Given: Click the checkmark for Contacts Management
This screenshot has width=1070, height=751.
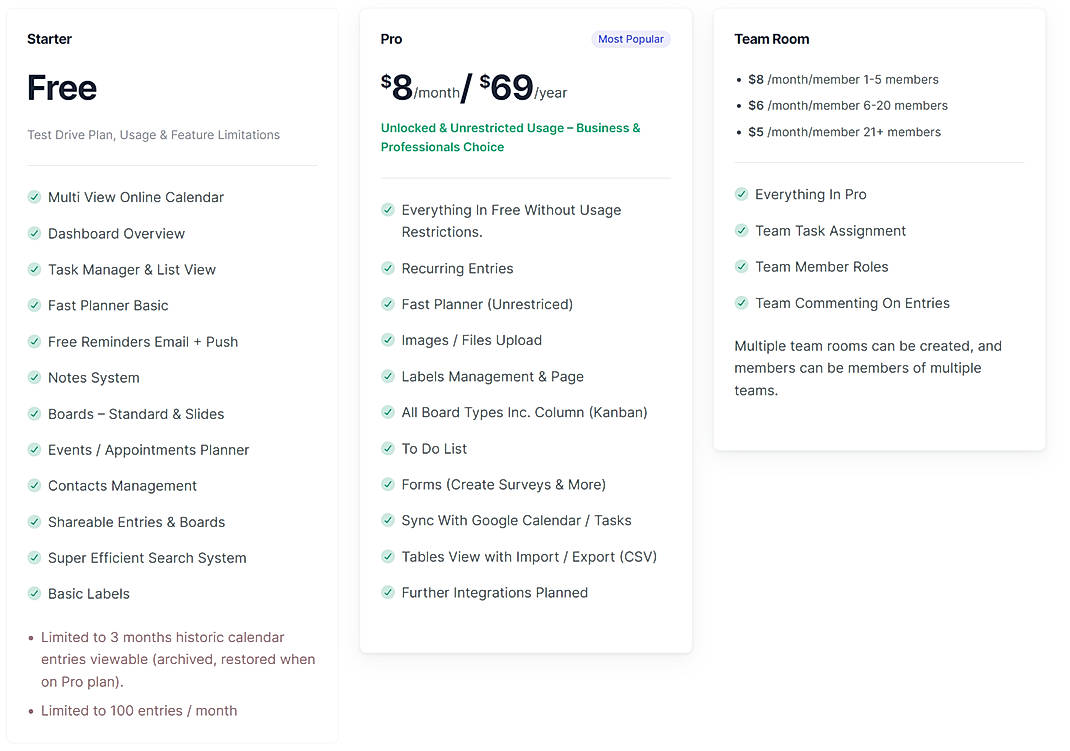Looking at the screenshot, I should click(32, 485).
